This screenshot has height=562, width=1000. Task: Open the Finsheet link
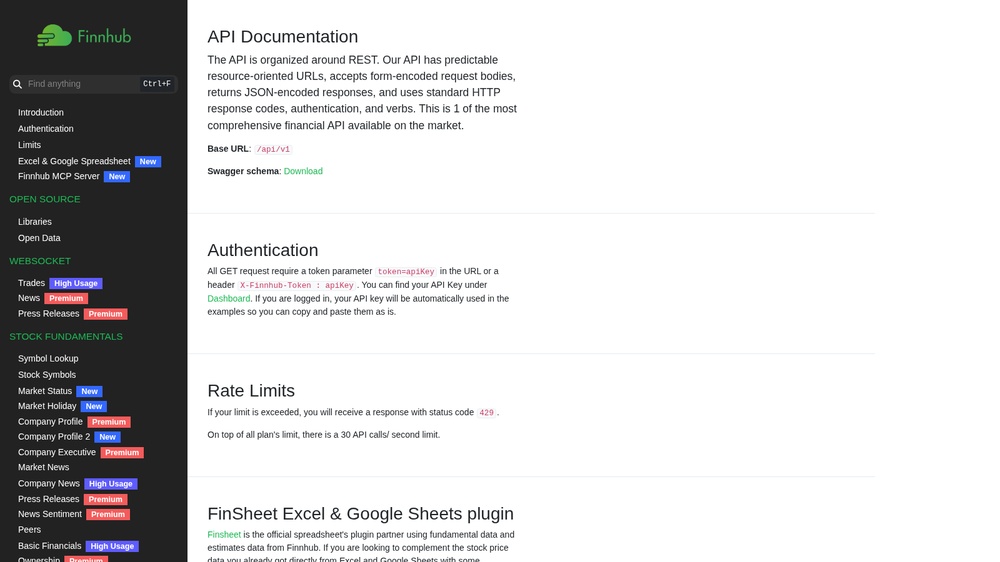(x=224, y=535)
